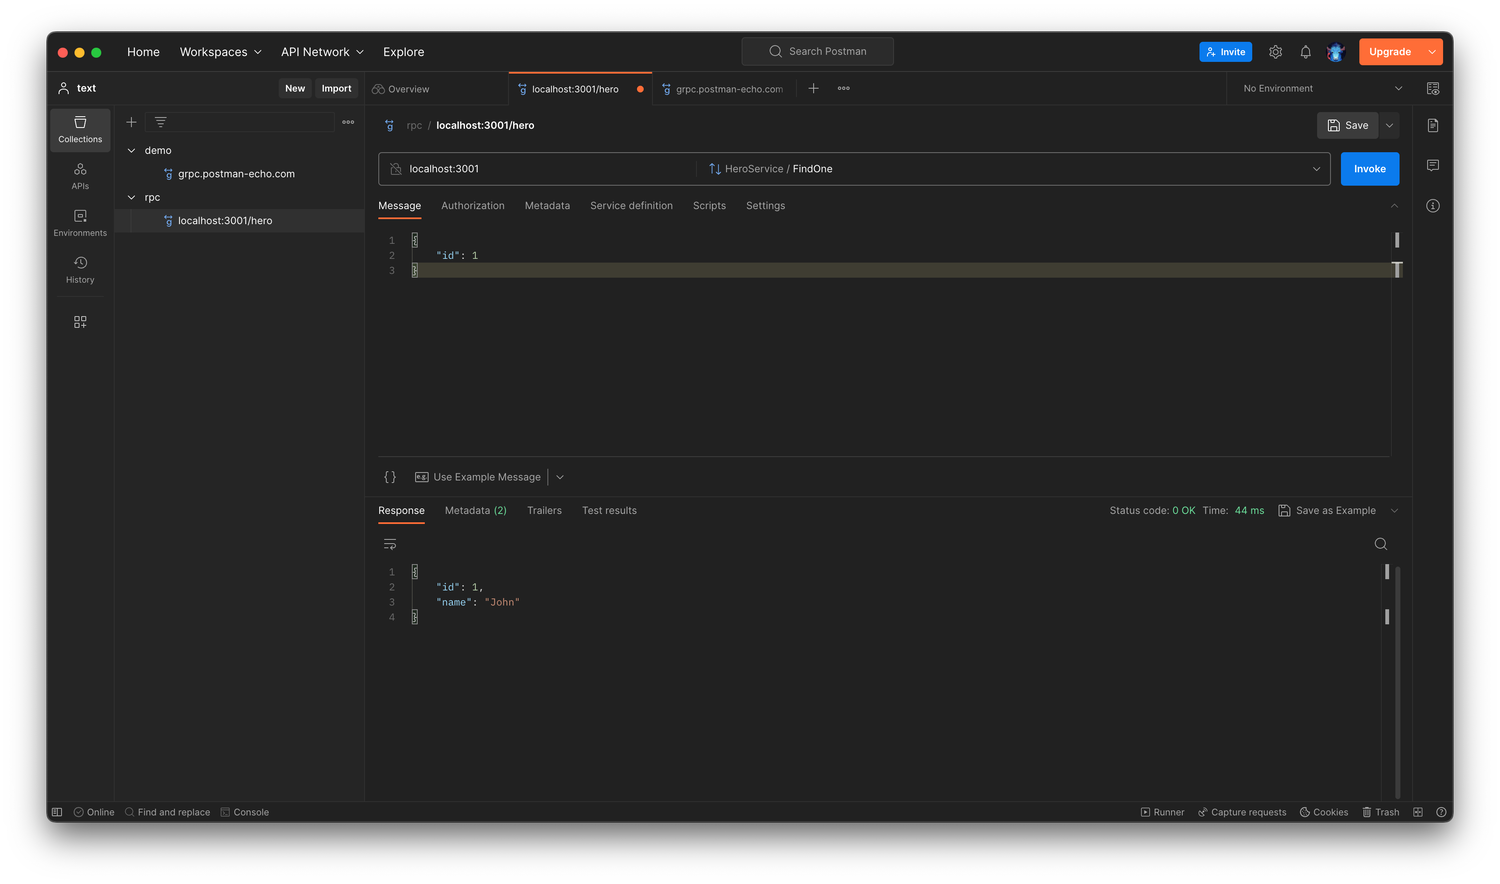This screenshot has width=1500, height=884.
Task: Click Use Example Message
Action: (x=478, y=477)
